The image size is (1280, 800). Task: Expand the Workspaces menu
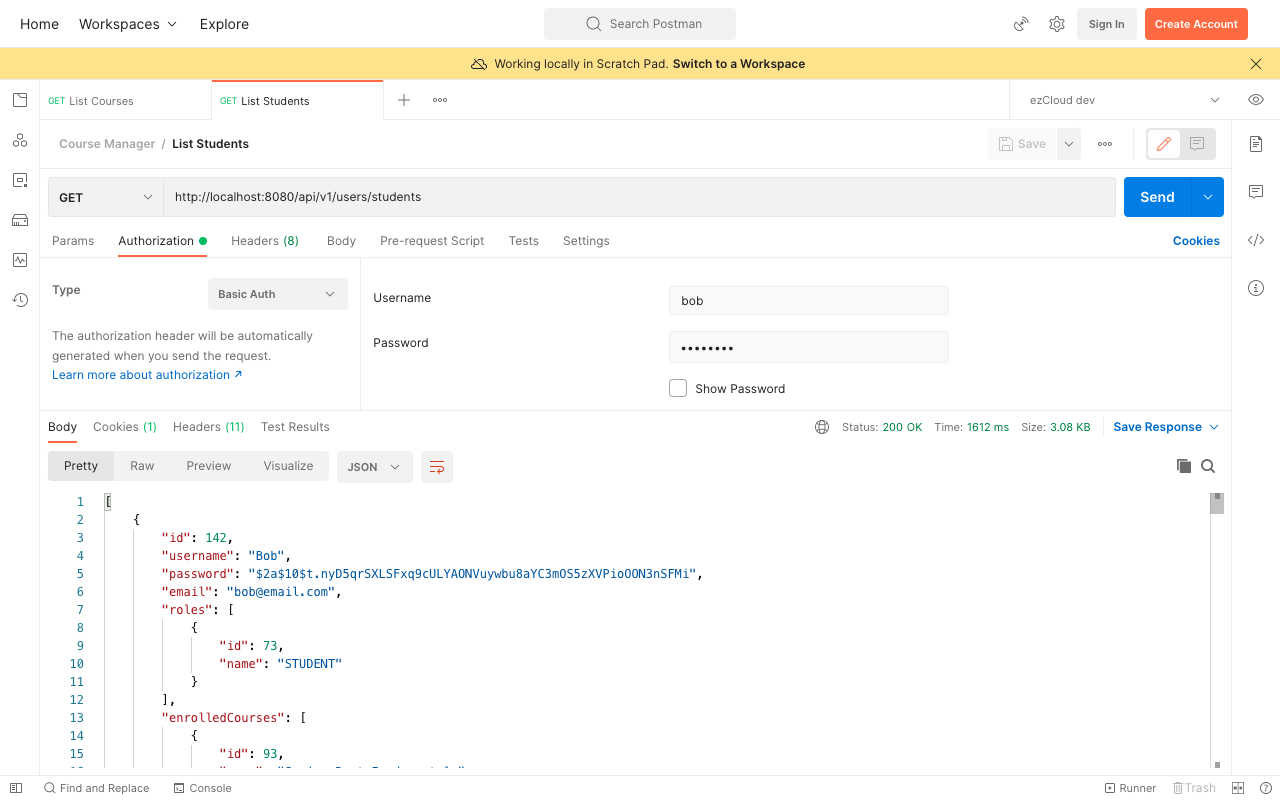128,24
